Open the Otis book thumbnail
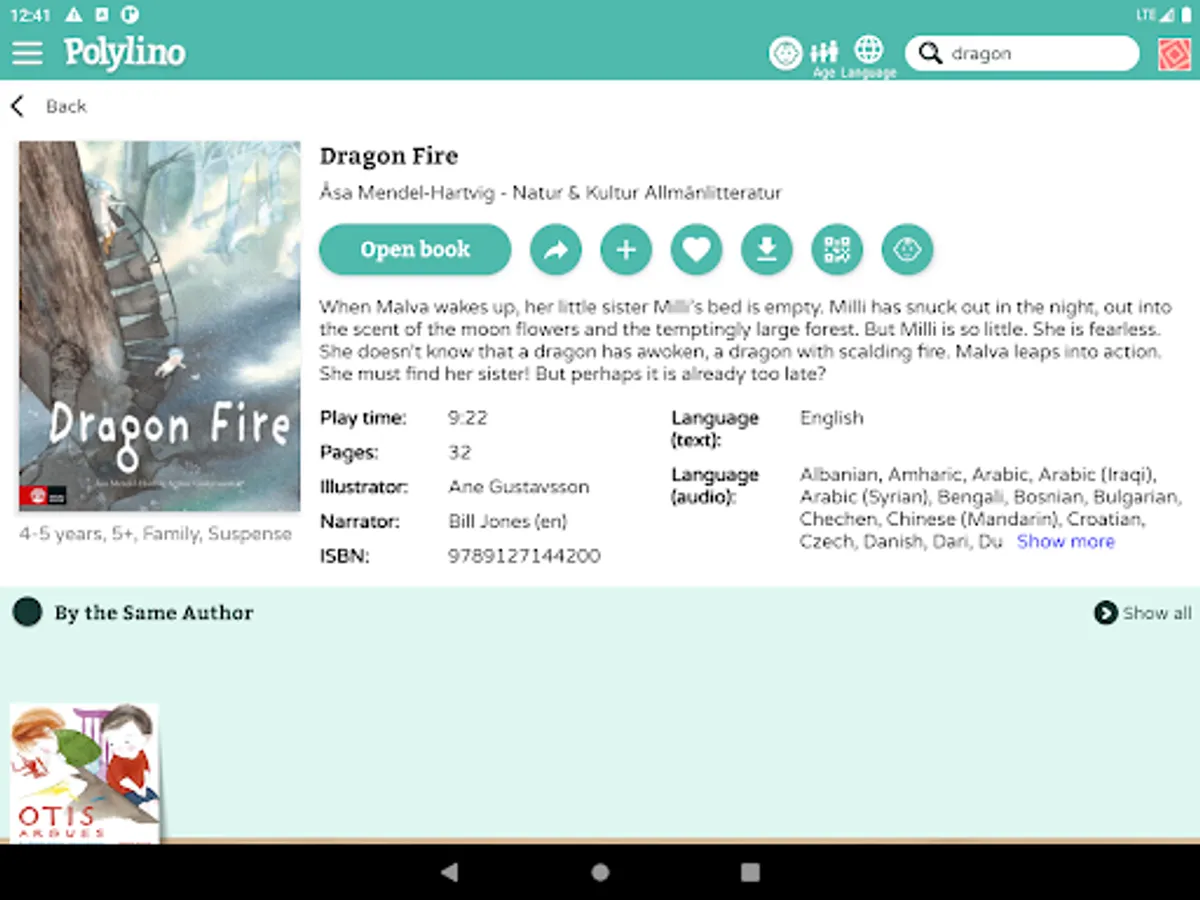The height and width of the screenshot is (900, 1200). pyautogui.click(x=85, y=772)
